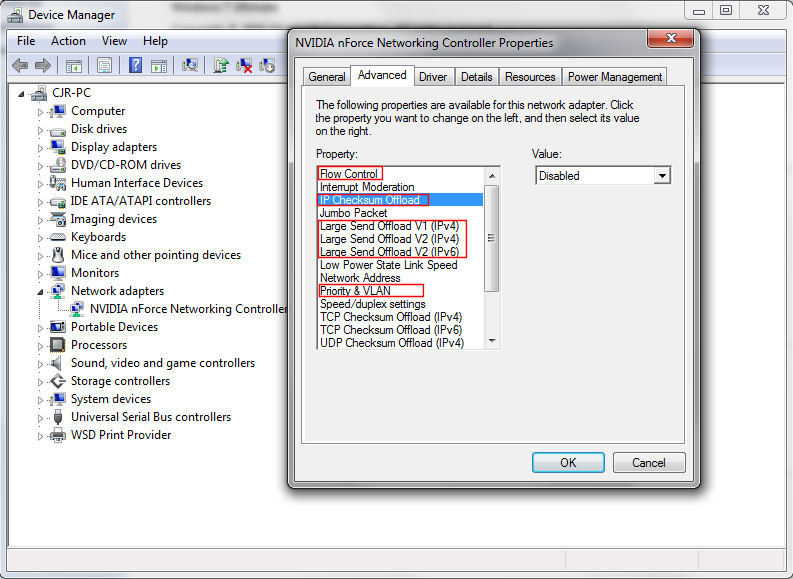This screenshot has height=579, width=793.
Task: Switch to the Details tab
Action: coord(476,77)
